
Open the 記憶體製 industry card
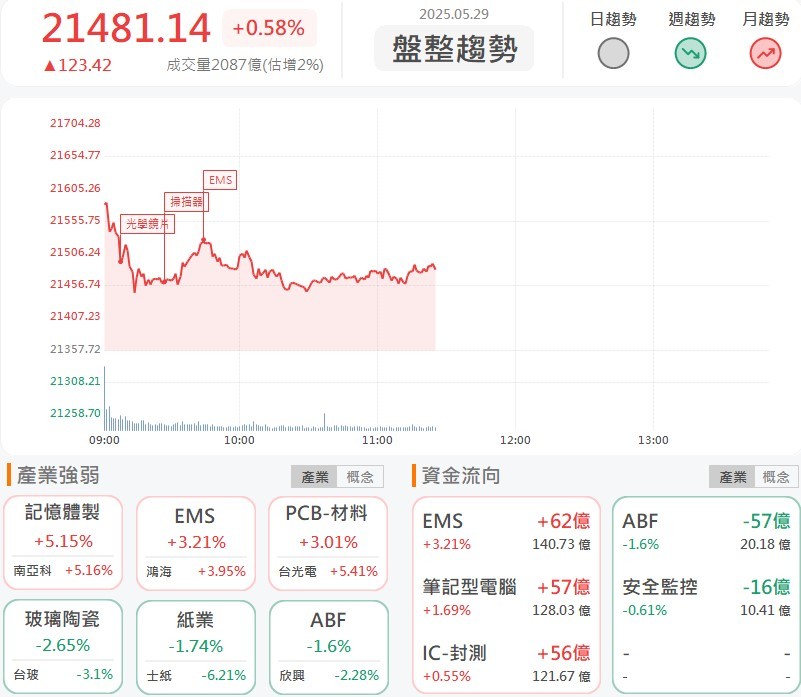coord(63,543)
